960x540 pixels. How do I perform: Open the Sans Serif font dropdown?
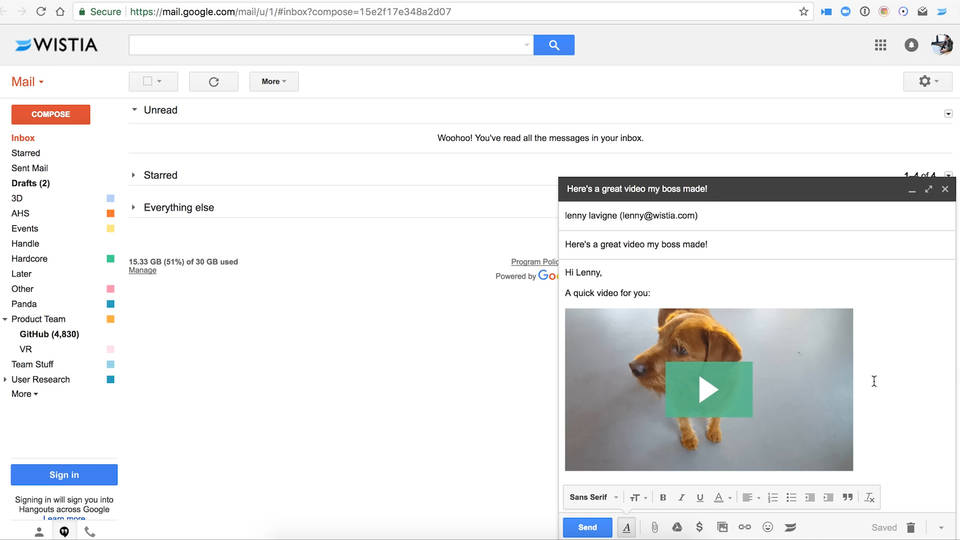594,497
